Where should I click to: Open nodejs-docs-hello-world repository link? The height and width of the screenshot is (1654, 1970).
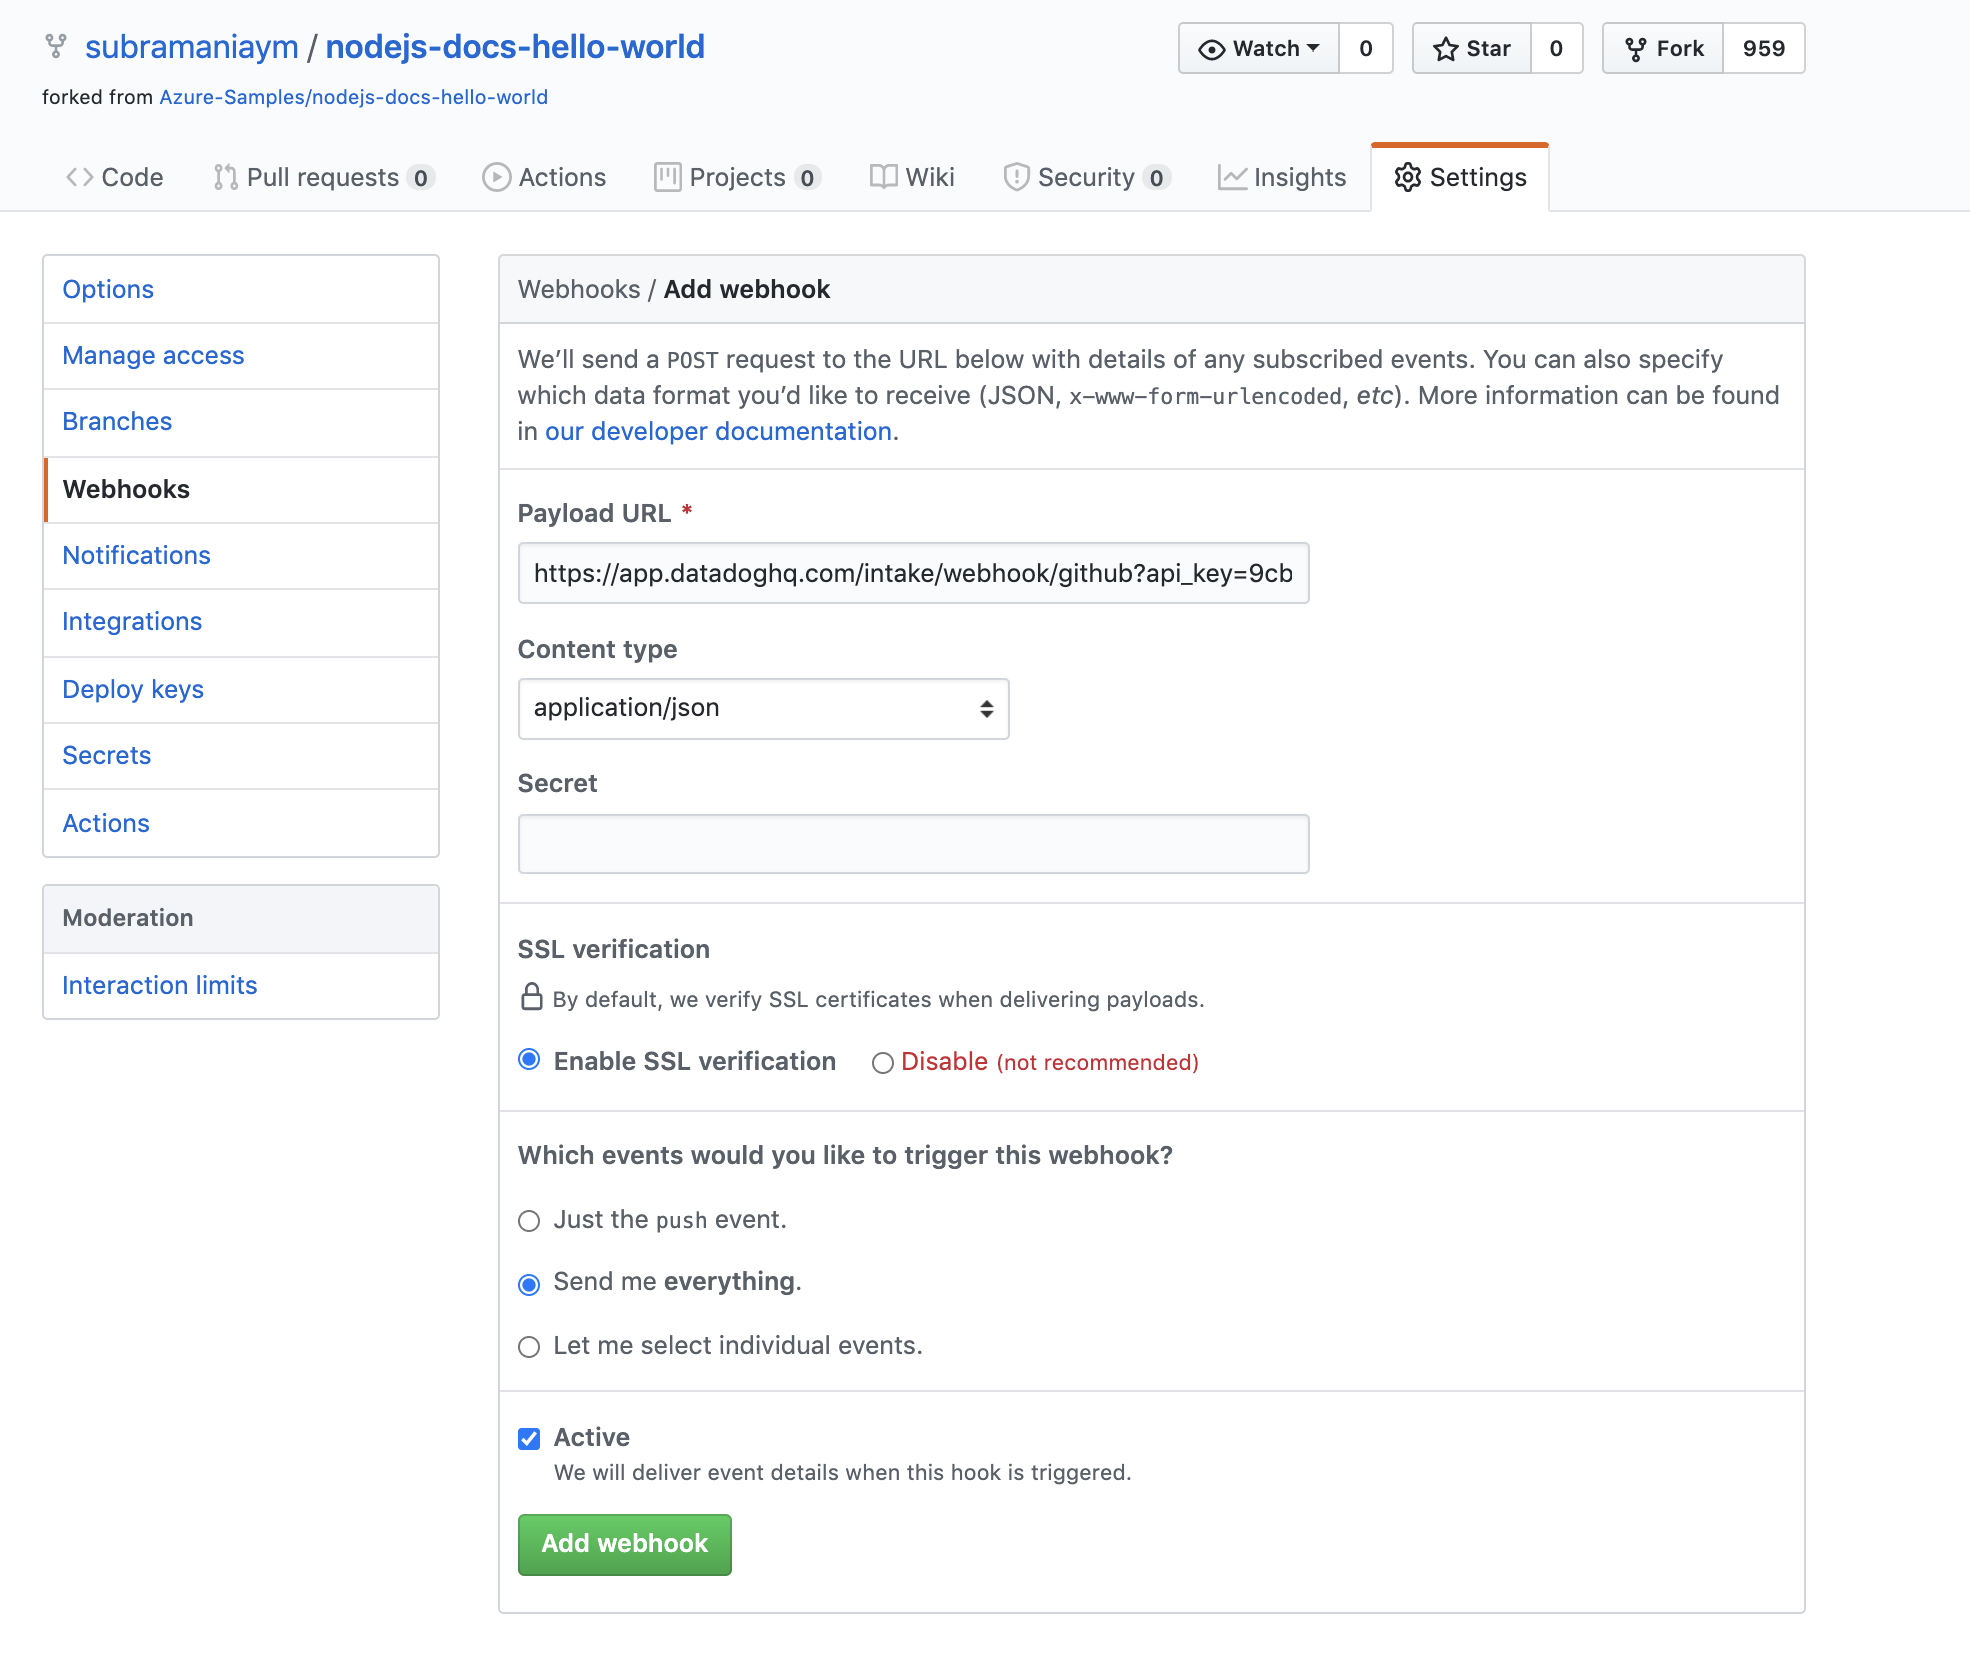tap(515, 47)
